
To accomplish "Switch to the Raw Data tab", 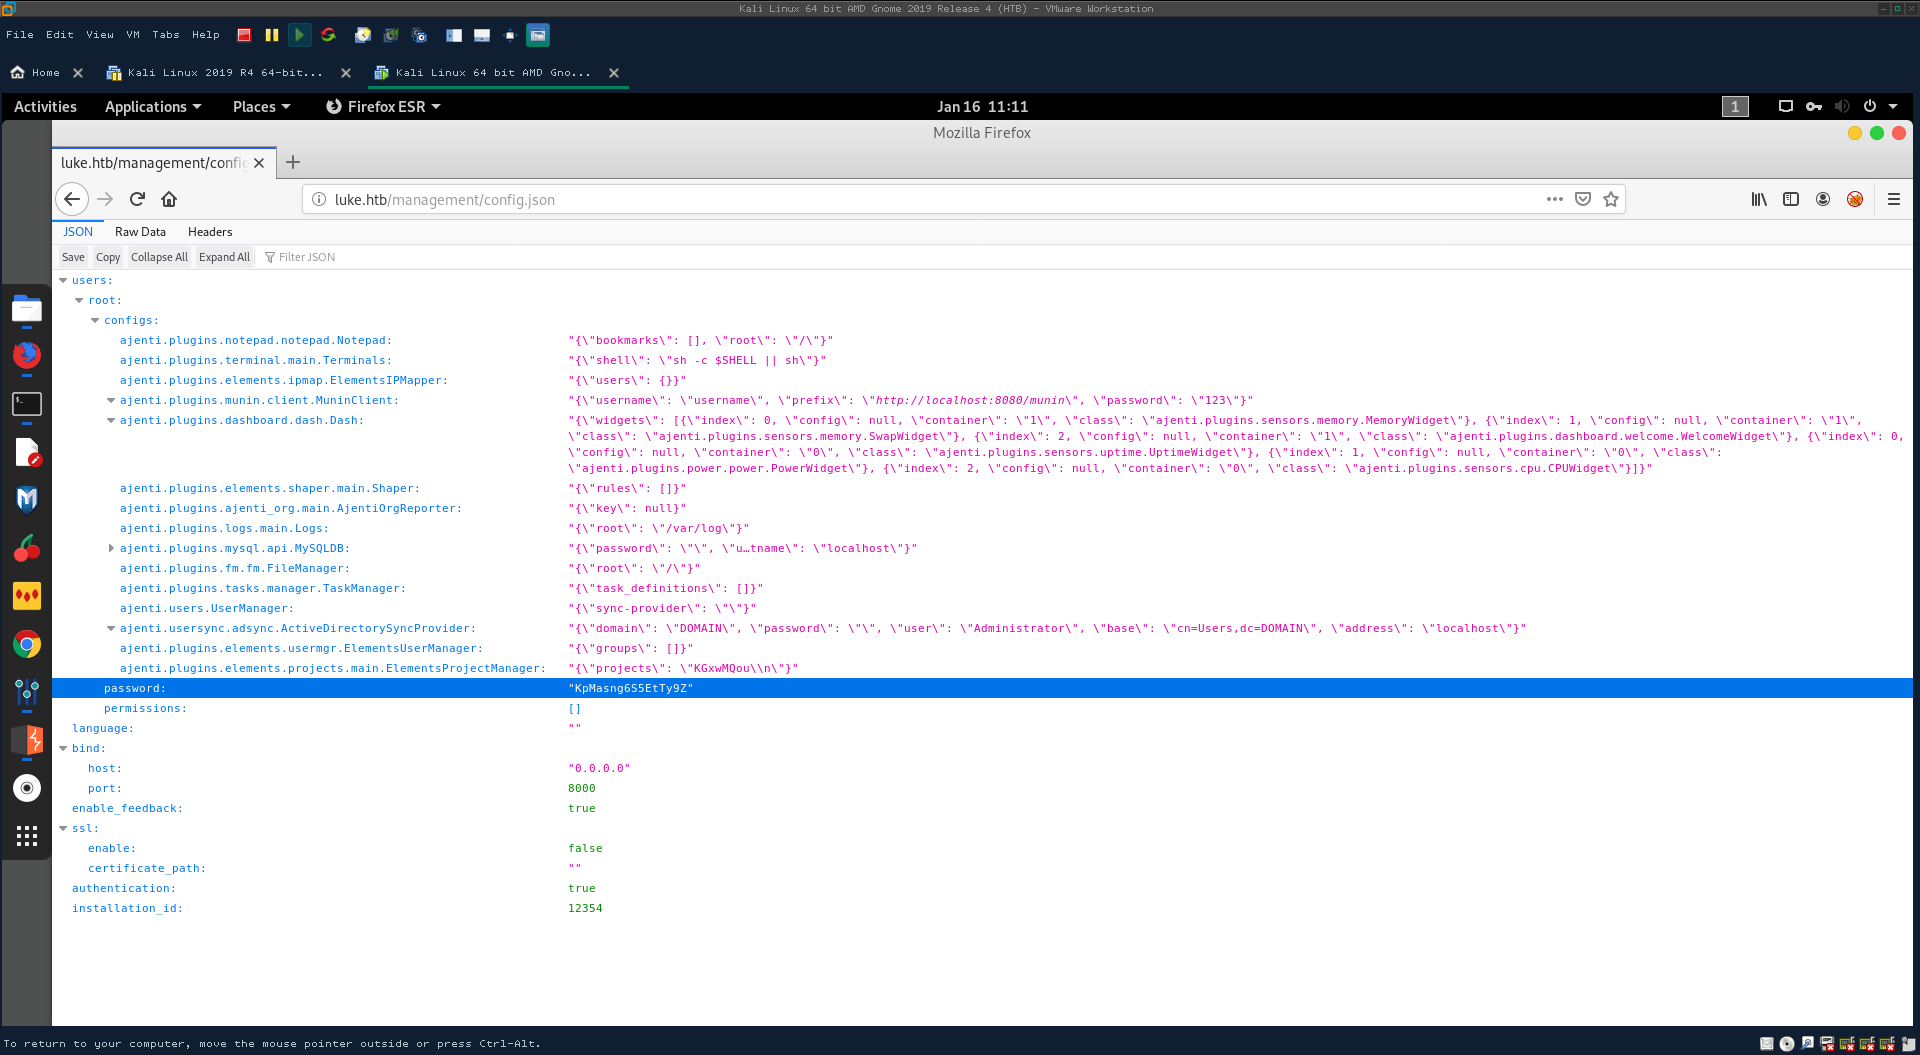I will click(140, 232).
